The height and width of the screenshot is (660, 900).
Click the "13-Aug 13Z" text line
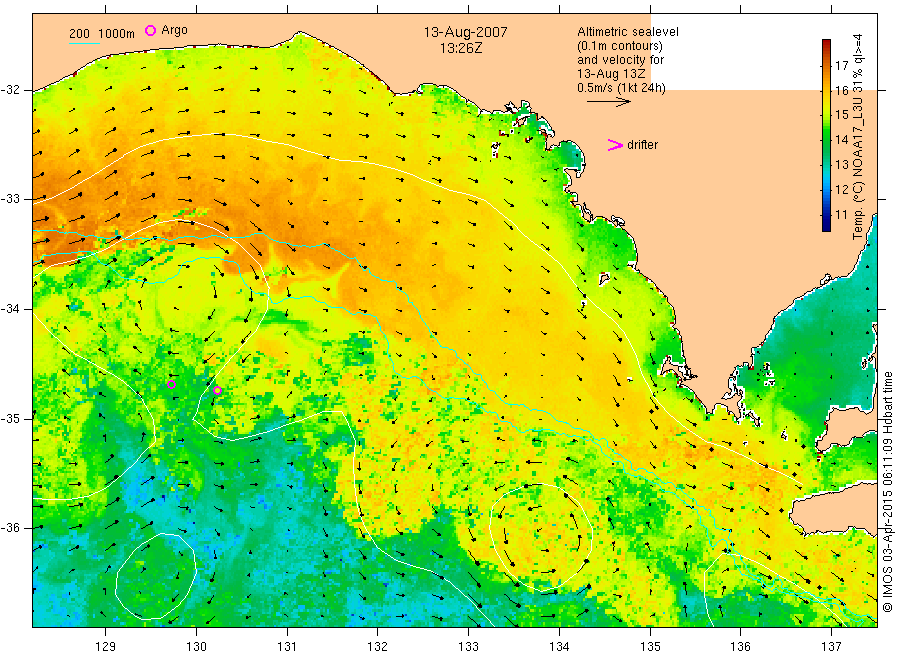point(611,74)
